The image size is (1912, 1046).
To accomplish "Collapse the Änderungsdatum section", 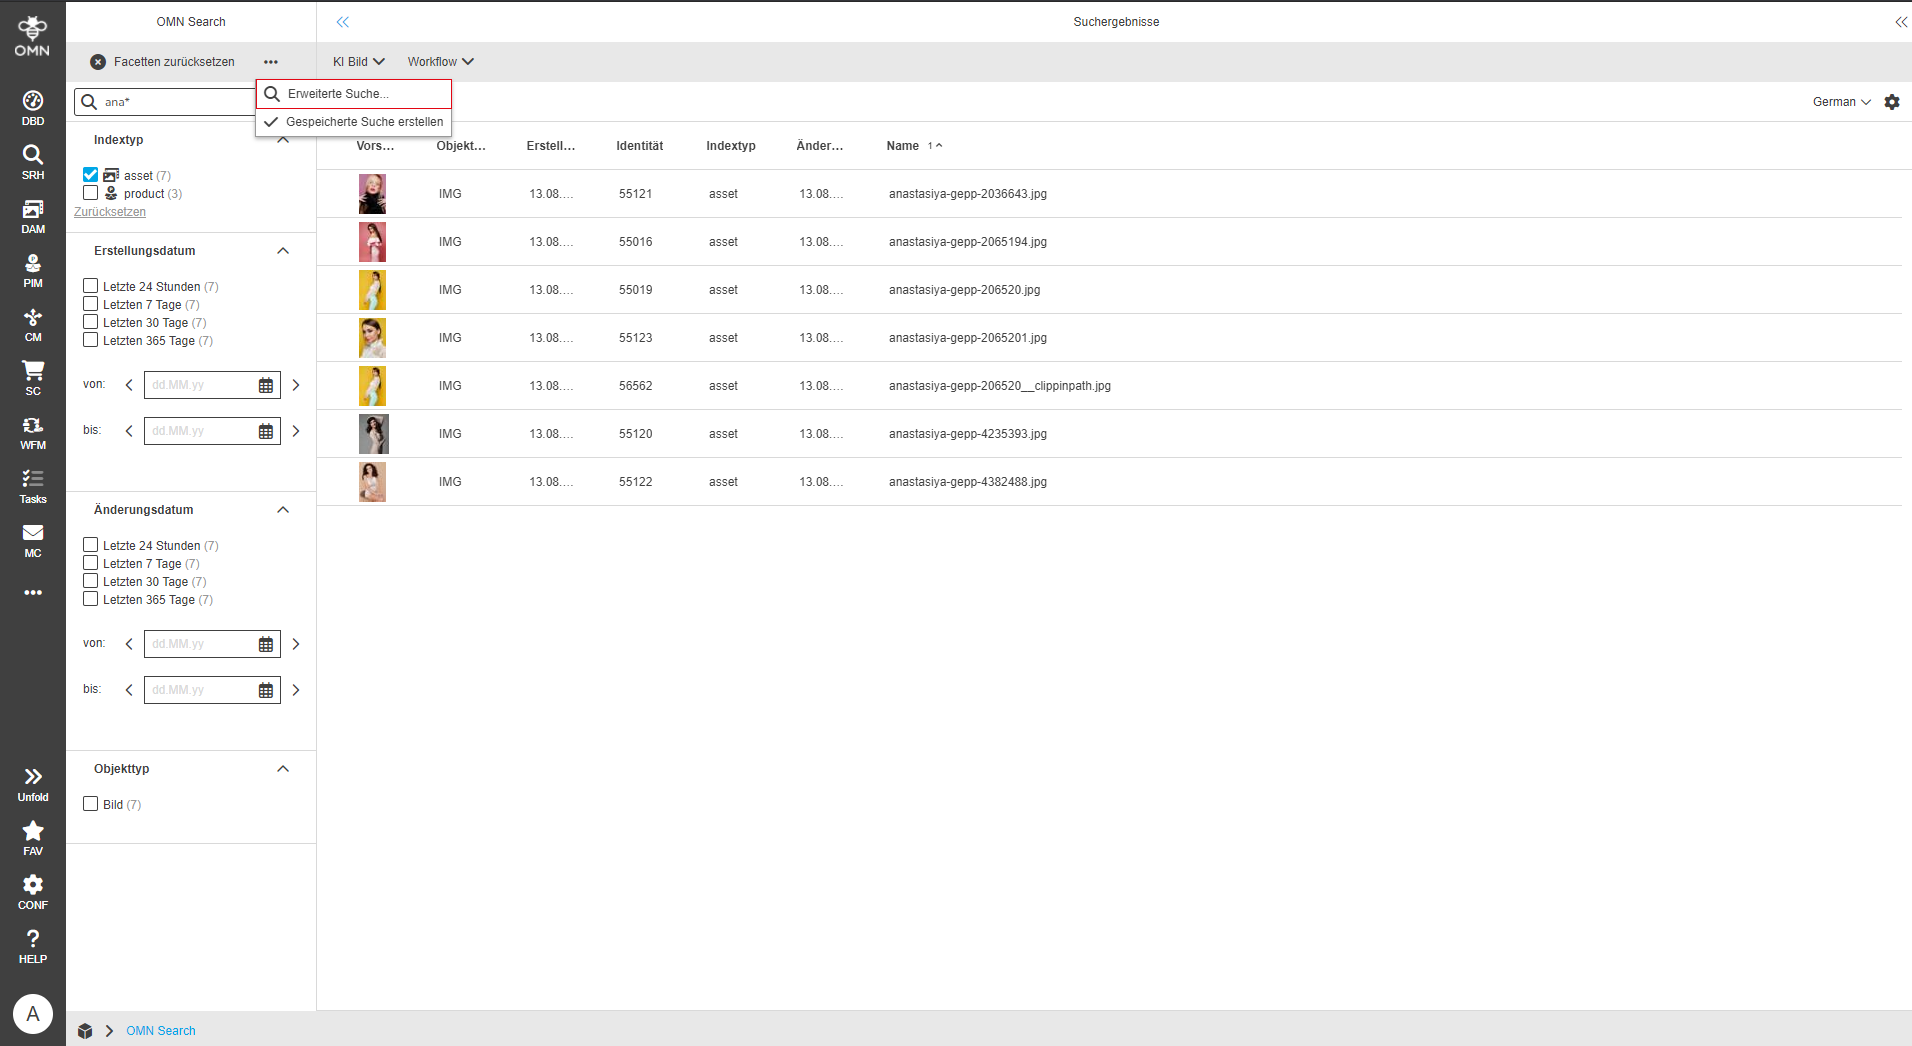I will [283, 509].
